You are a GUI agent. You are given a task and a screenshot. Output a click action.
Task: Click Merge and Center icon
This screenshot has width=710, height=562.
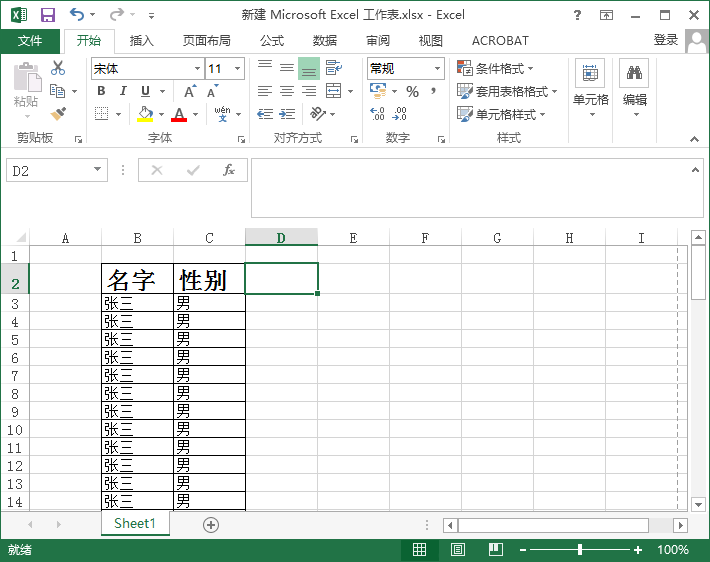pyautogui.click(x=334, y=91)
